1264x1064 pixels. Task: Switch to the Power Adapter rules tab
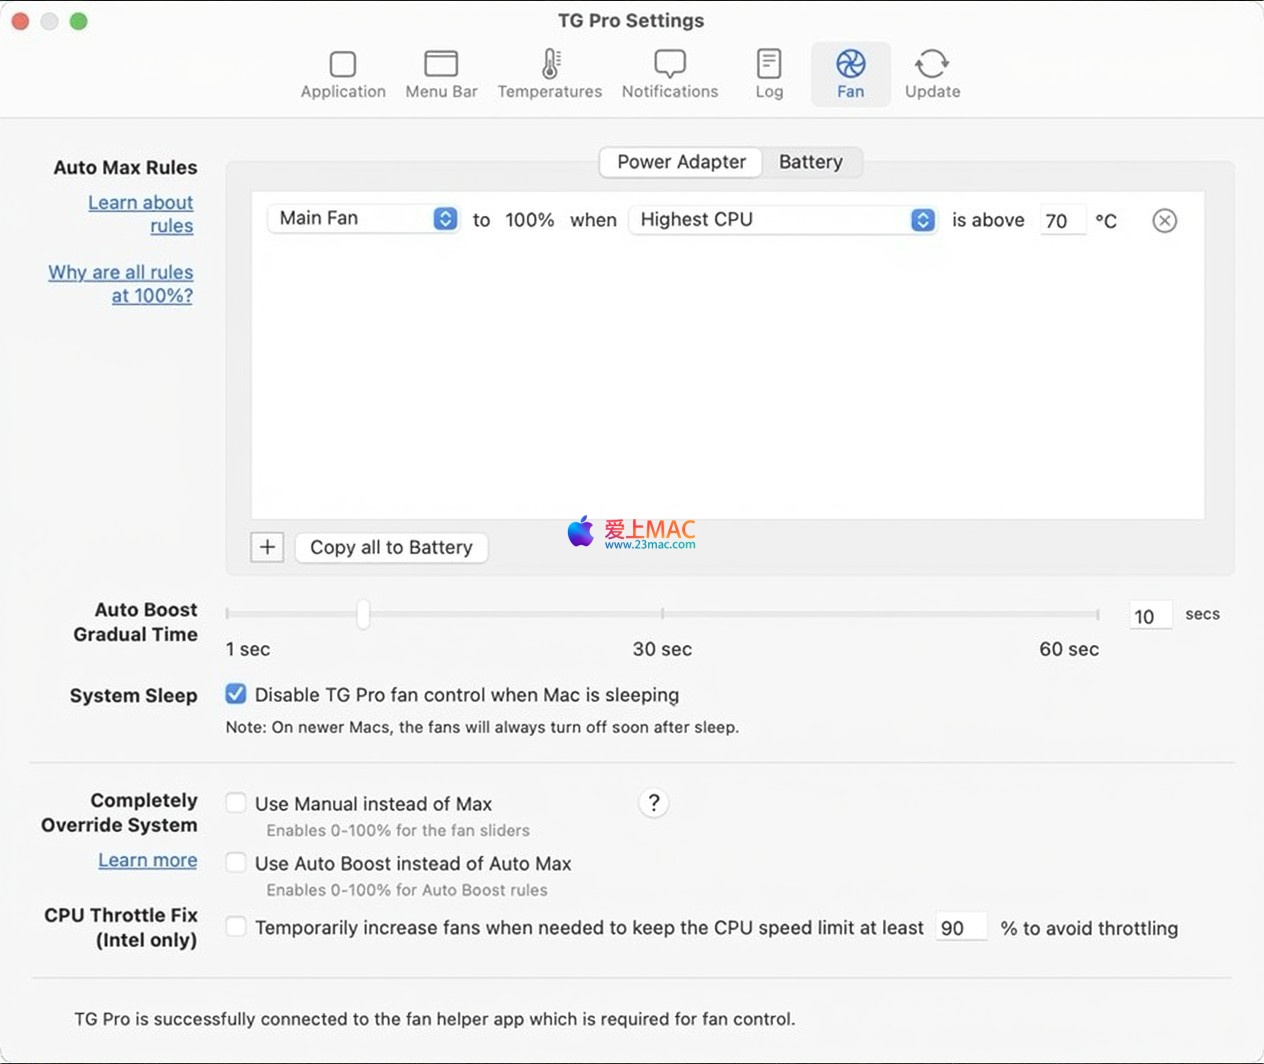(681, 162)
